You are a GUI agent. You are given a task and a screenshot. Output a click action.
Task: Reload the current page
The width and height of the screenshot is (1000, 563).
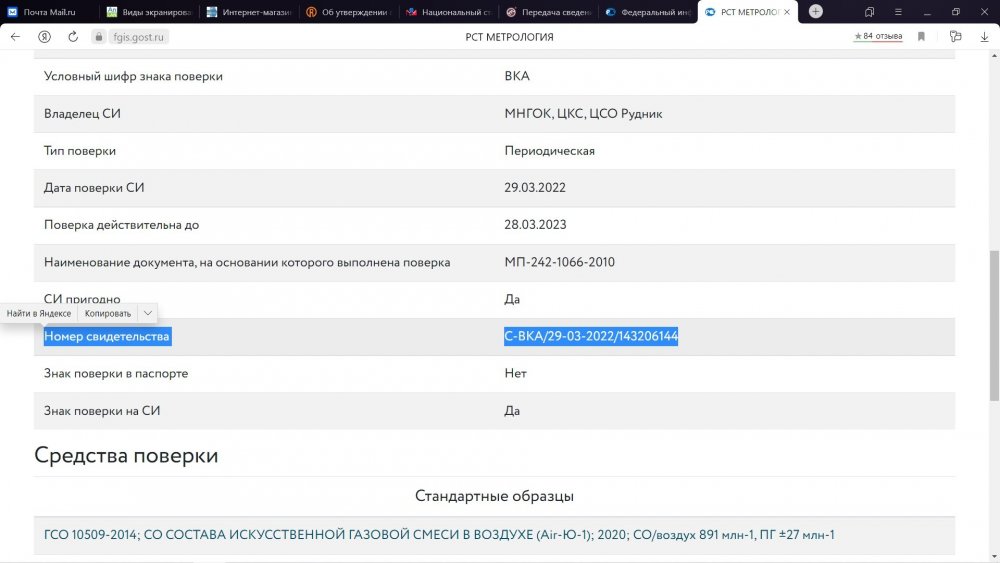[x=73, y=36]
